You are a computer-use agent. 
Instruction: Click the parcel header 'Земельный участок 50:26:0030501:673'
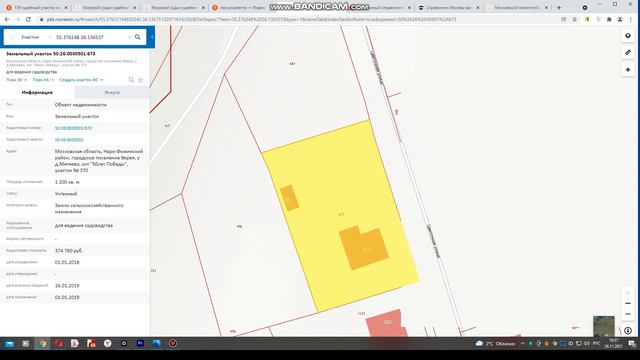(x=51, y=54)
